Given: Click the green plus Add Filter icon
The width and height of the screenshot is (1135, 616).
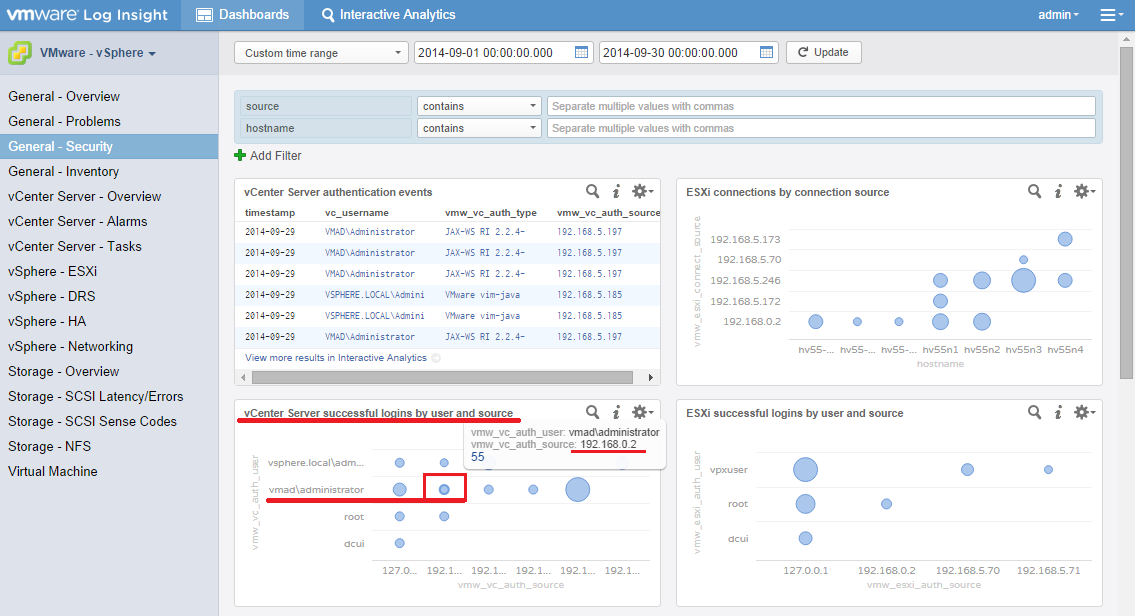Looking at the screenshot, I should coord(240,156).
